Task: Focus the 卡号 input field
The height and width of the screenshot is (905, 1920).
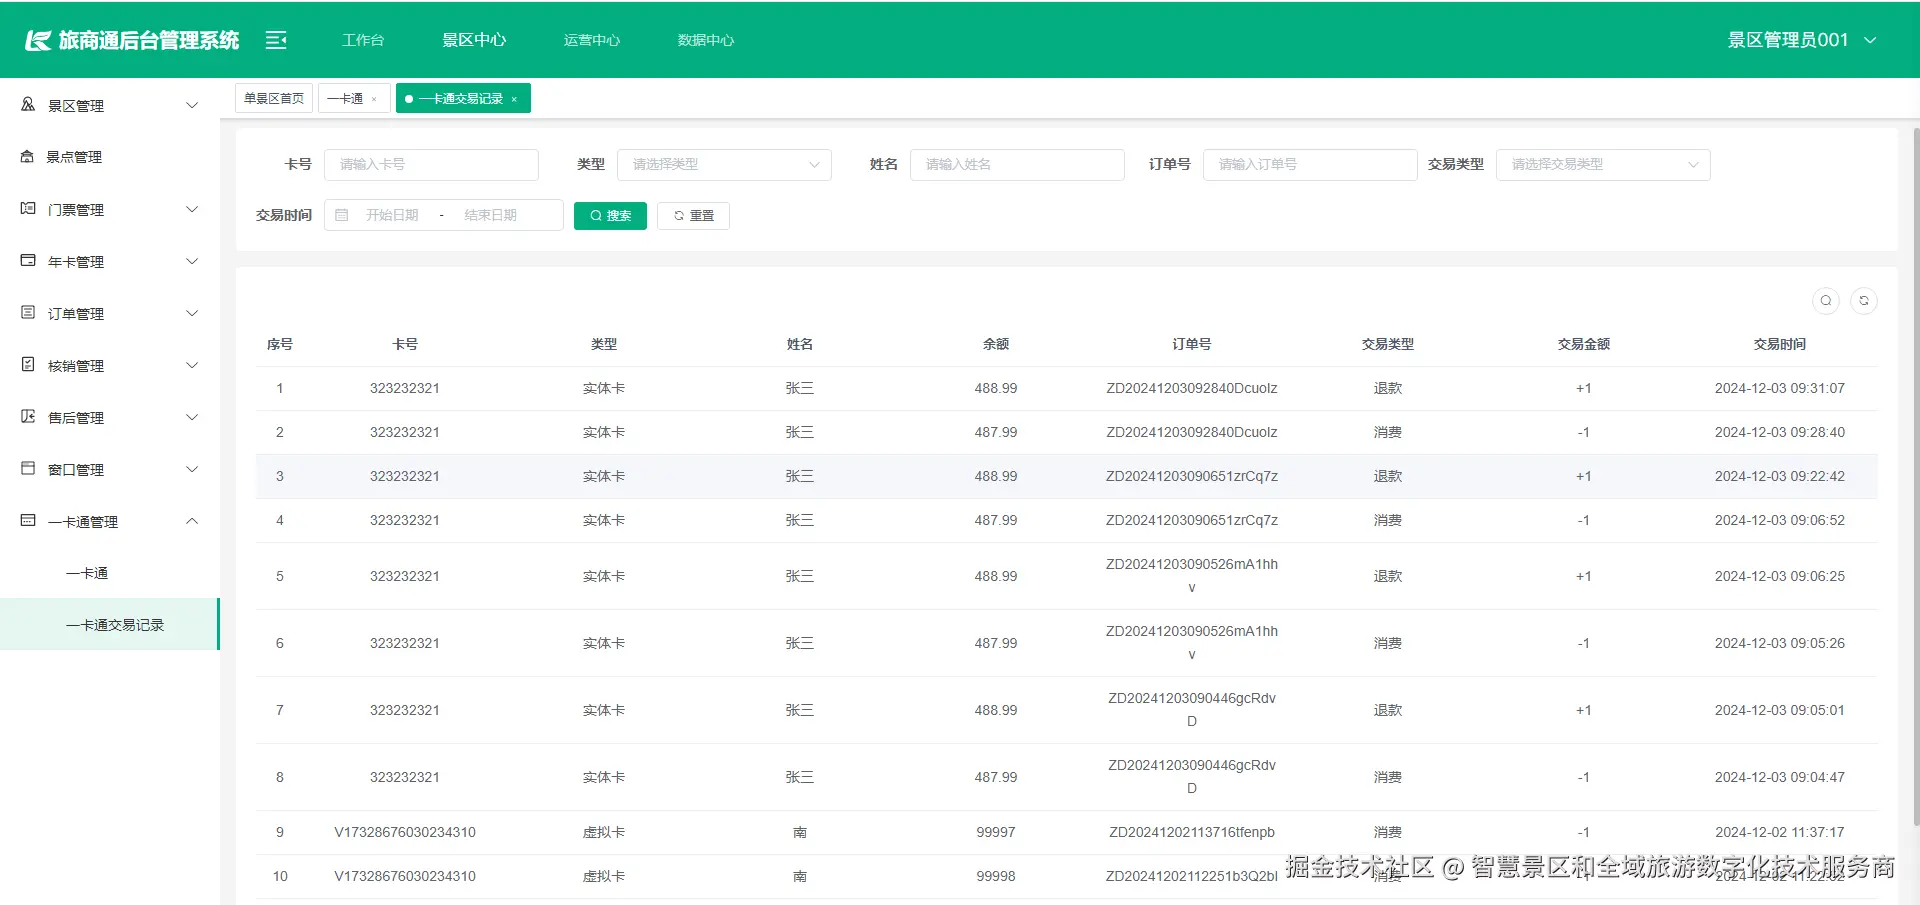Action: pyautogui.click(x=431, y=164)
